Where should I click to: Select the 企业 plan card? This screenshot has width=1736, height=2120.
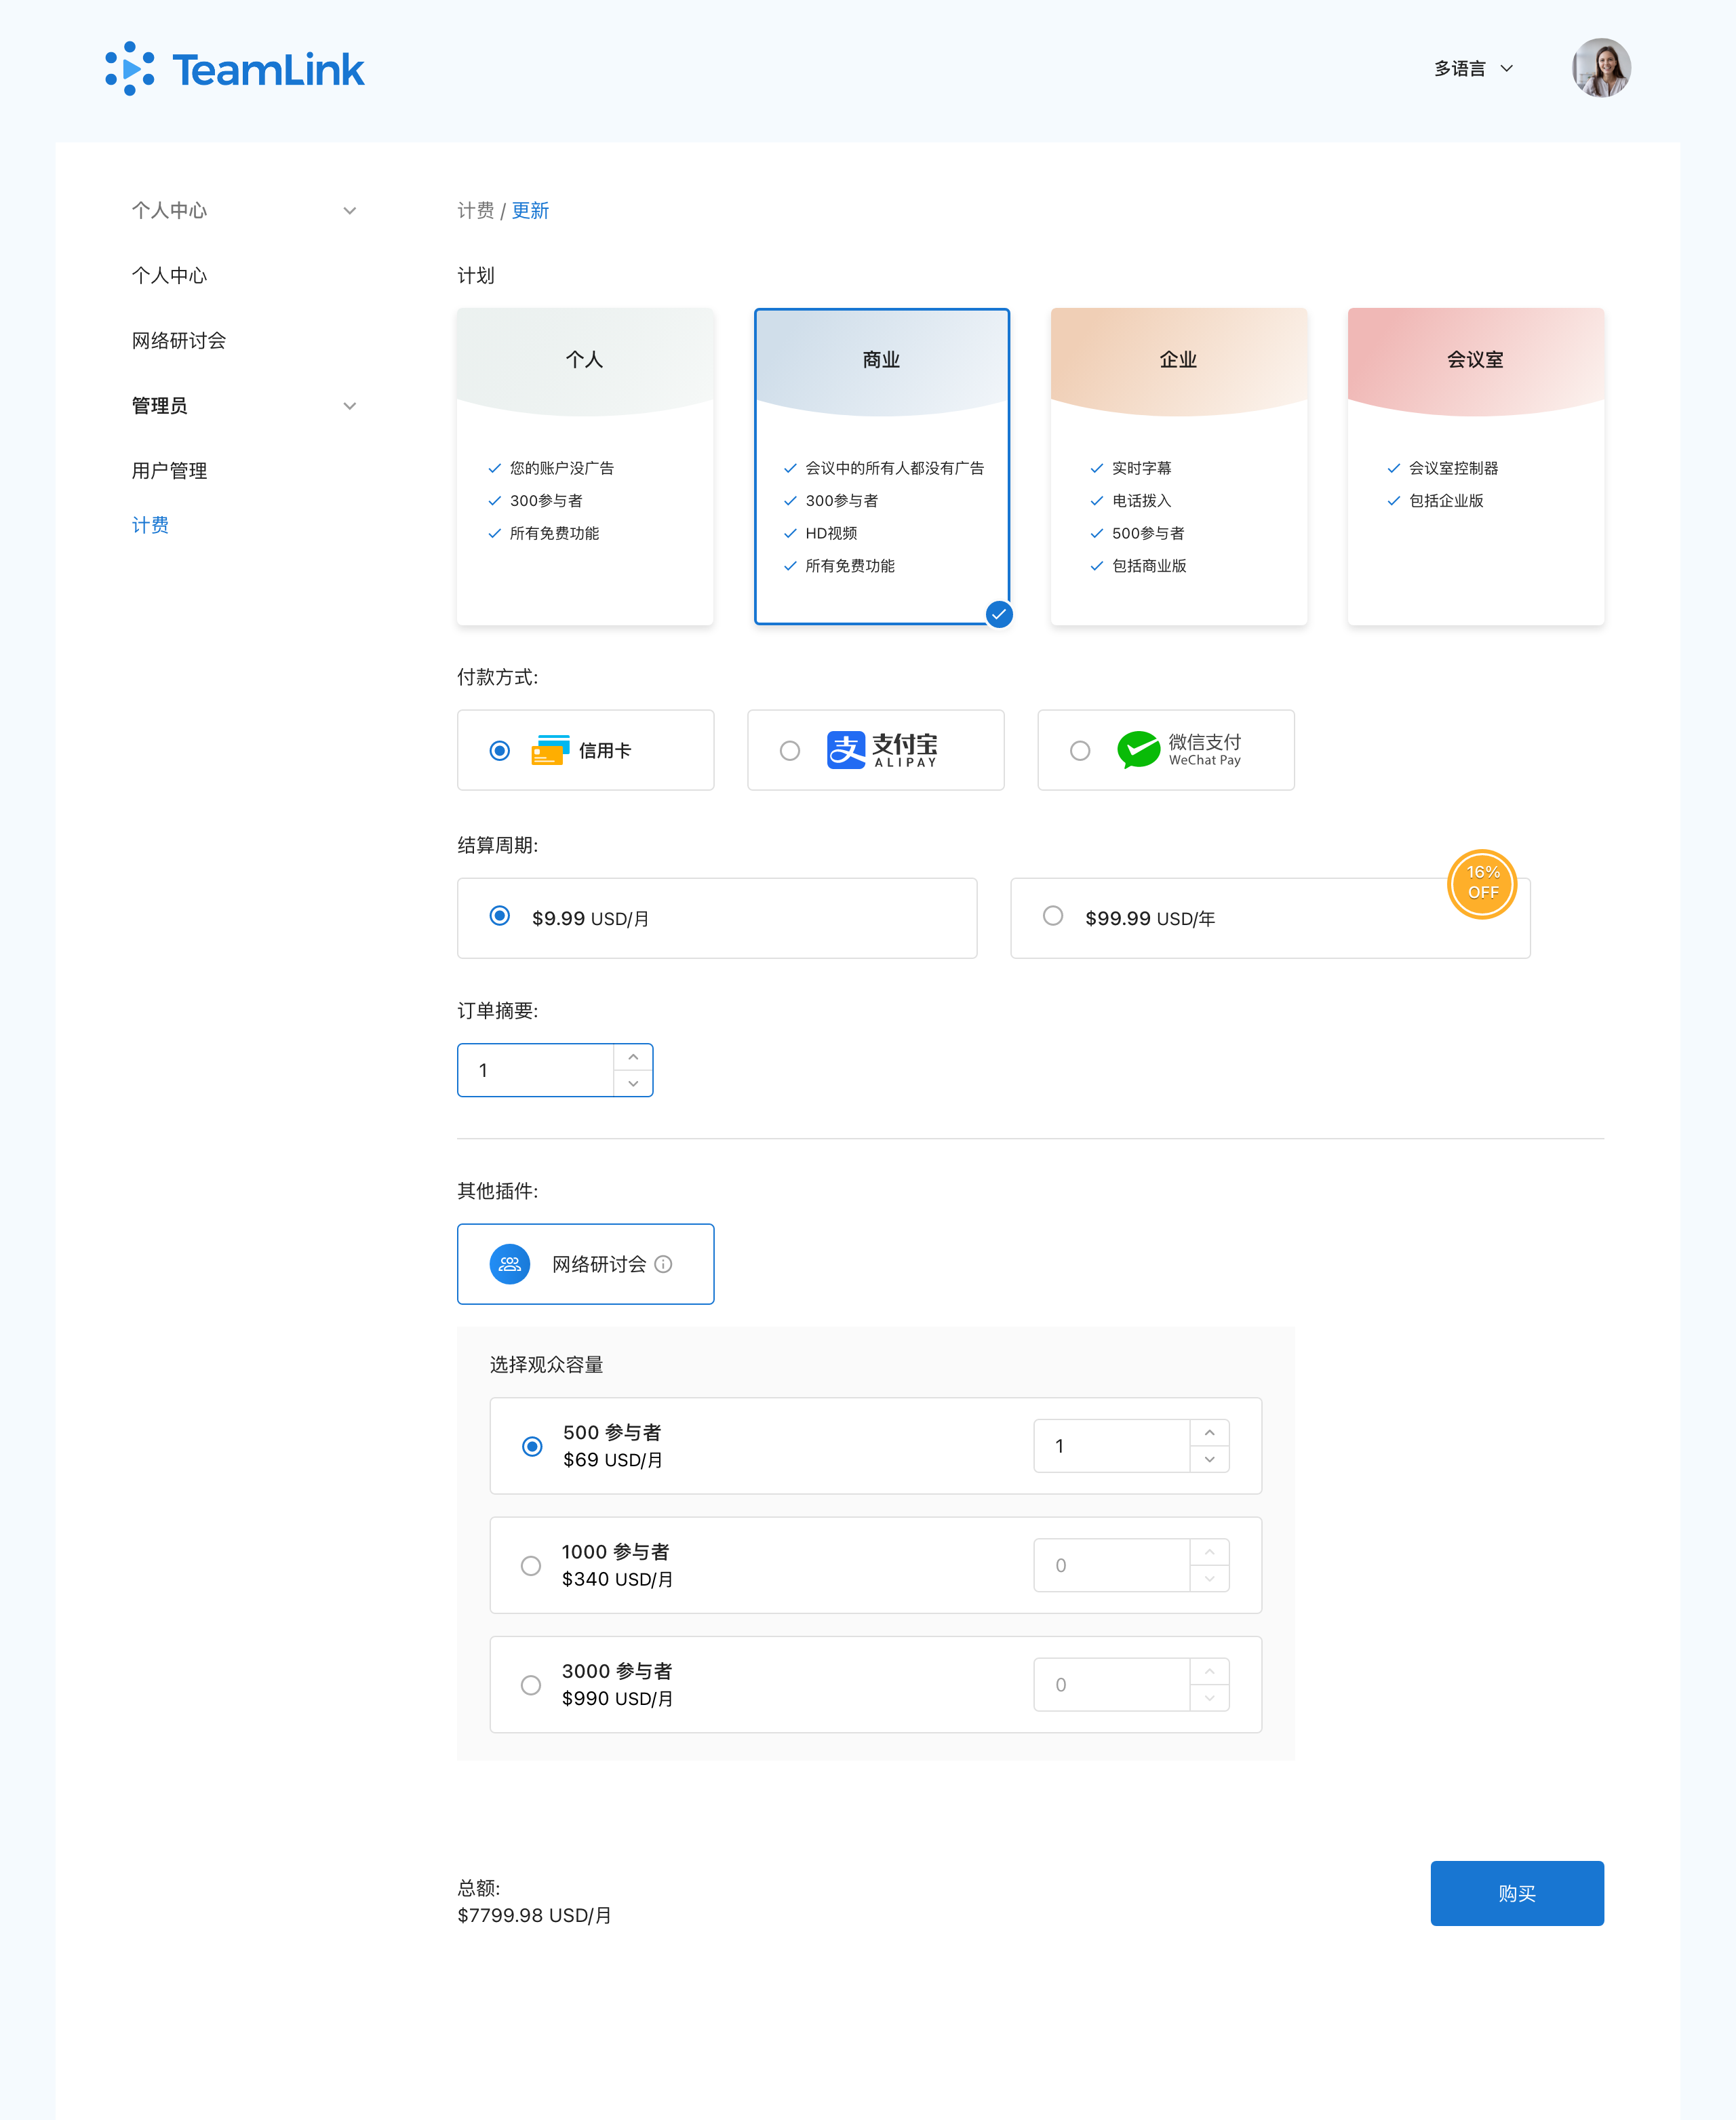pyautogui.click(x=1178, y=466)
